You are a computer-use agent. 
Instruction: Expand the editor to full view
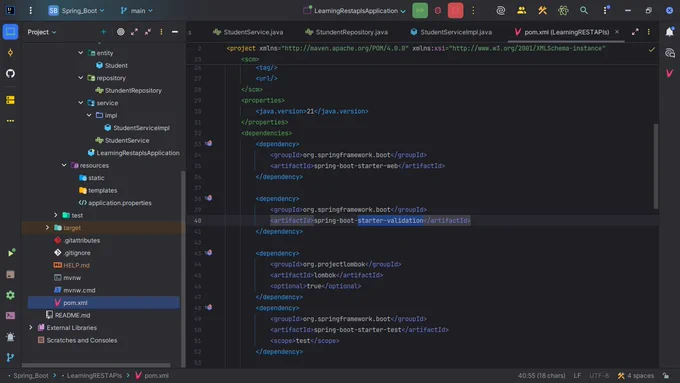pyautogui.click(x=635, y=32)
